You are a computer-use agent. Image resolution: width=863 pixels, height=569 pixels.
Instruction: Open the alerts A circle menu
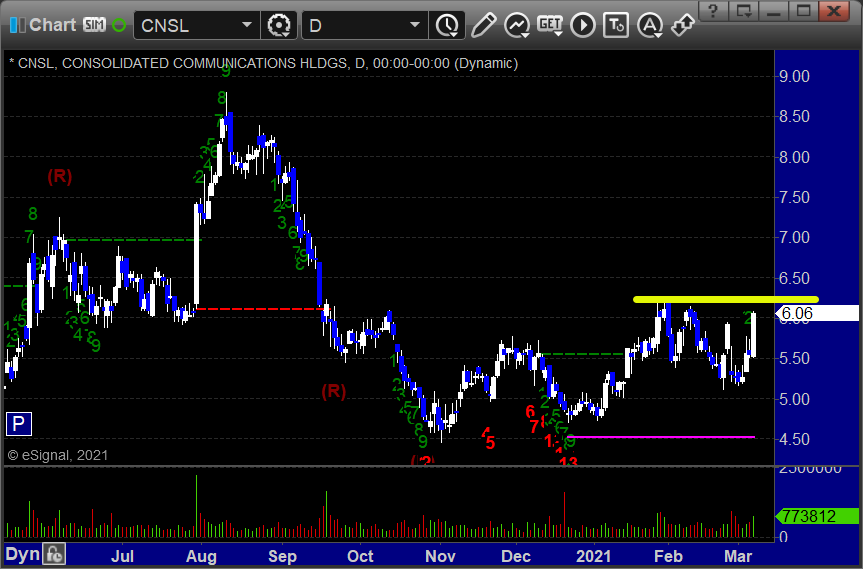pos(650,26)
